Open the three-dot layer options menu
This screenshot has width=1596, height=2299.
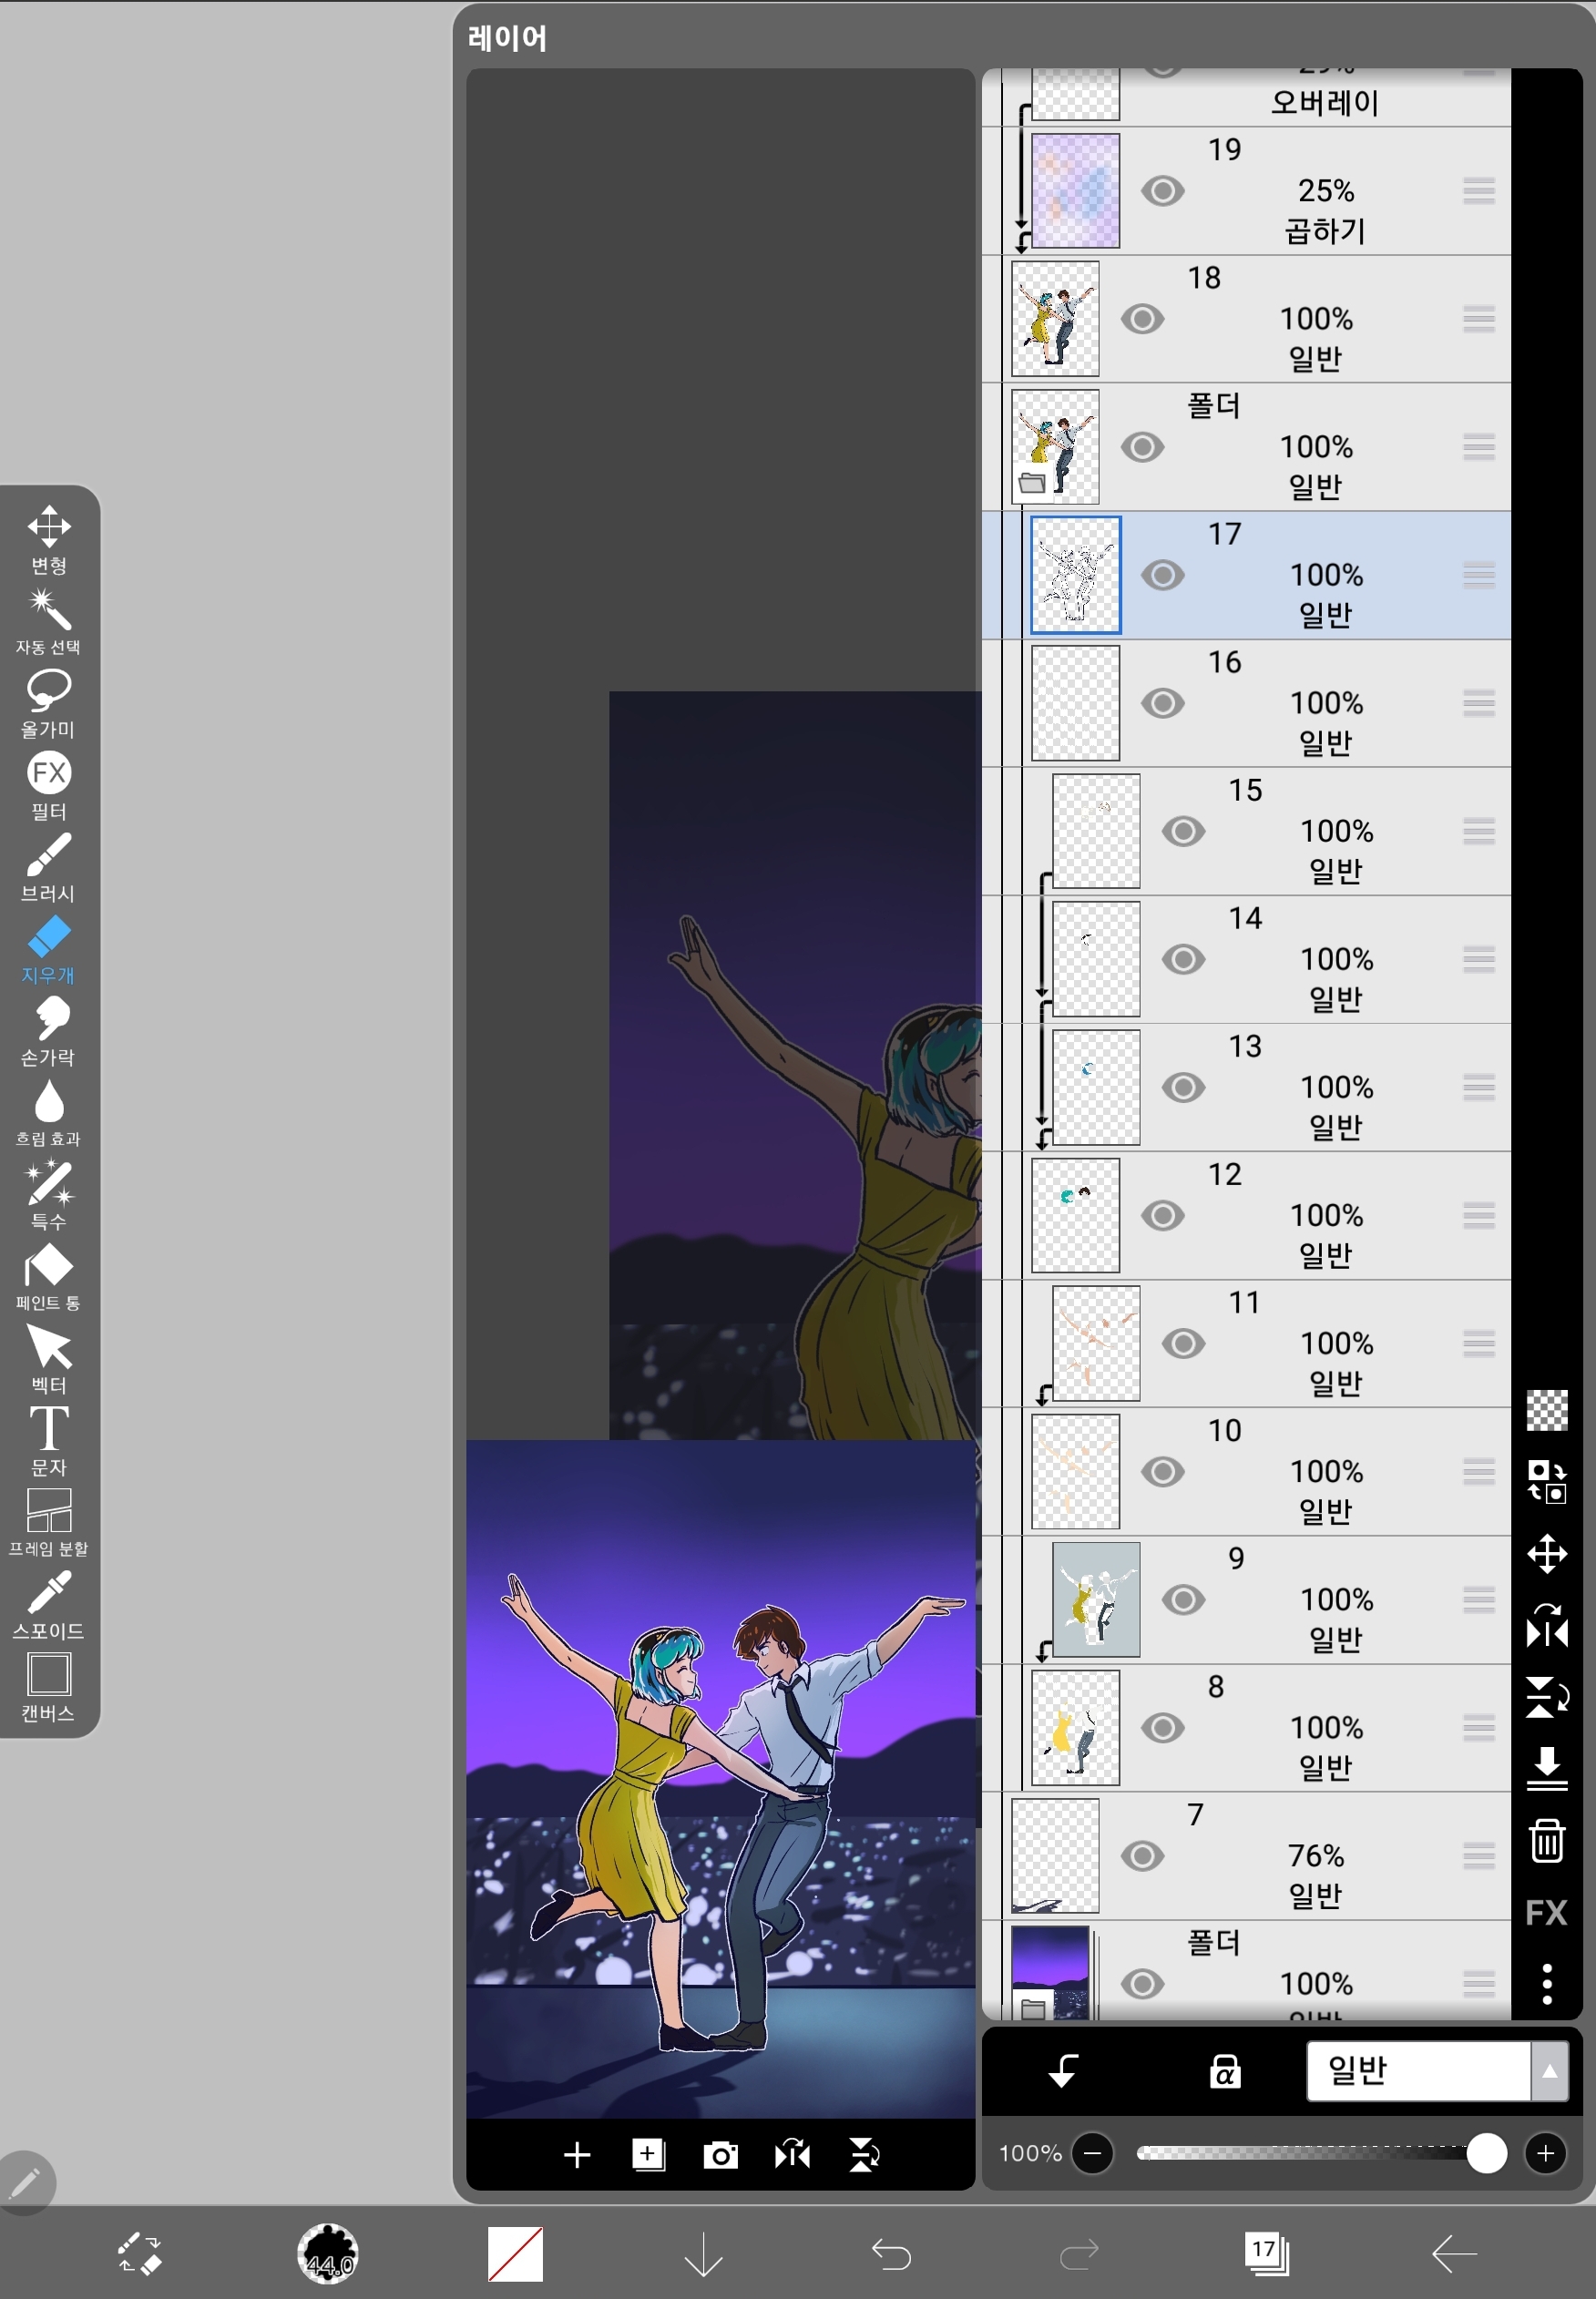[x=1547, y=1984]
